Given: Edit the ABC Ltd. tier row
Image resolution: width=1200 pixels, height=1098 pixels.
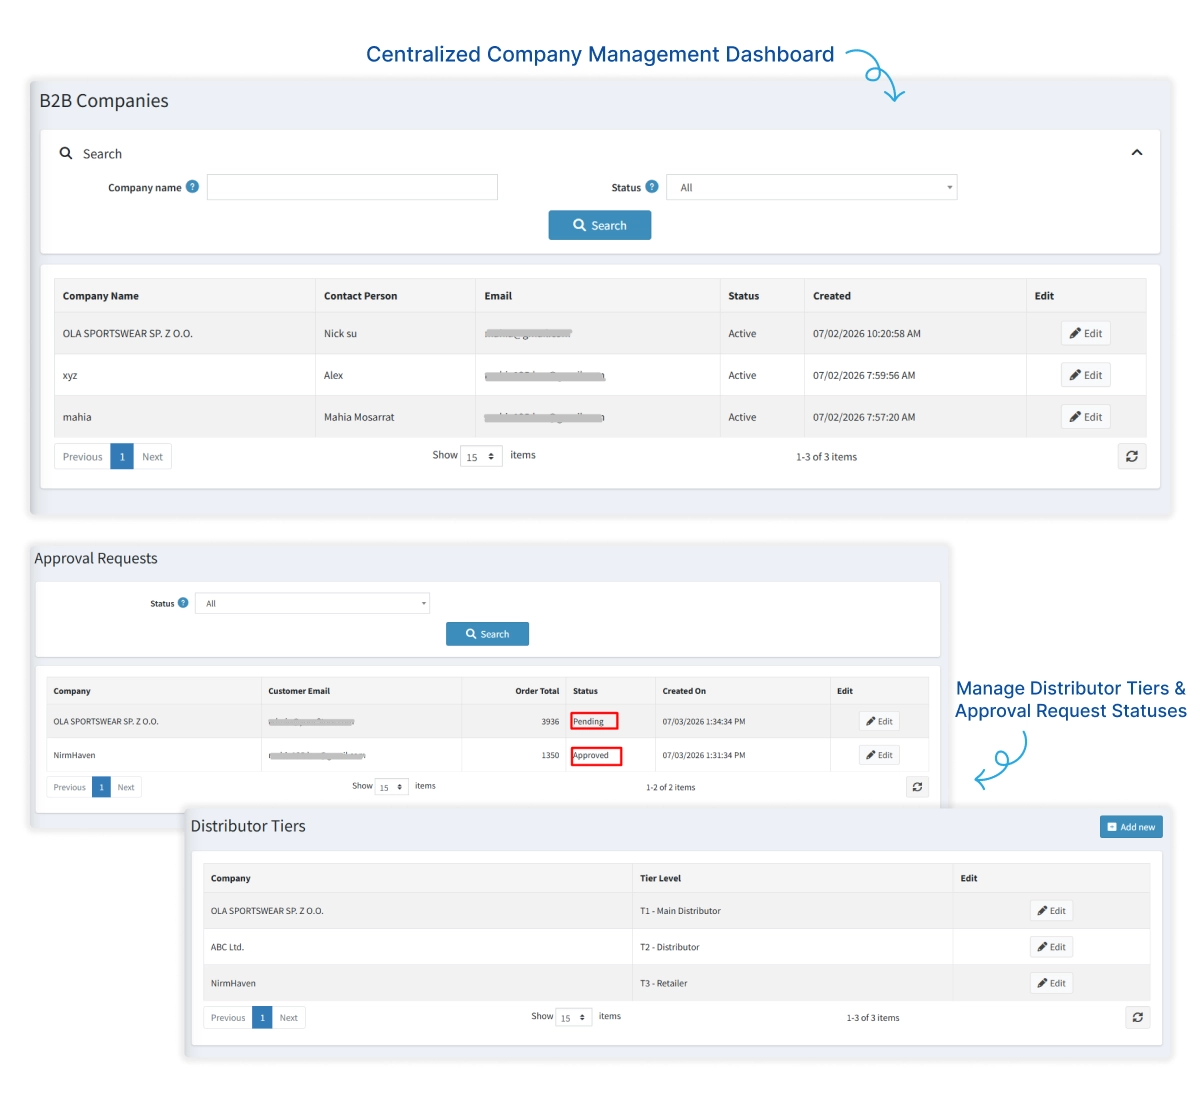Looking at the screenshot, I should tap(1052, 947).
